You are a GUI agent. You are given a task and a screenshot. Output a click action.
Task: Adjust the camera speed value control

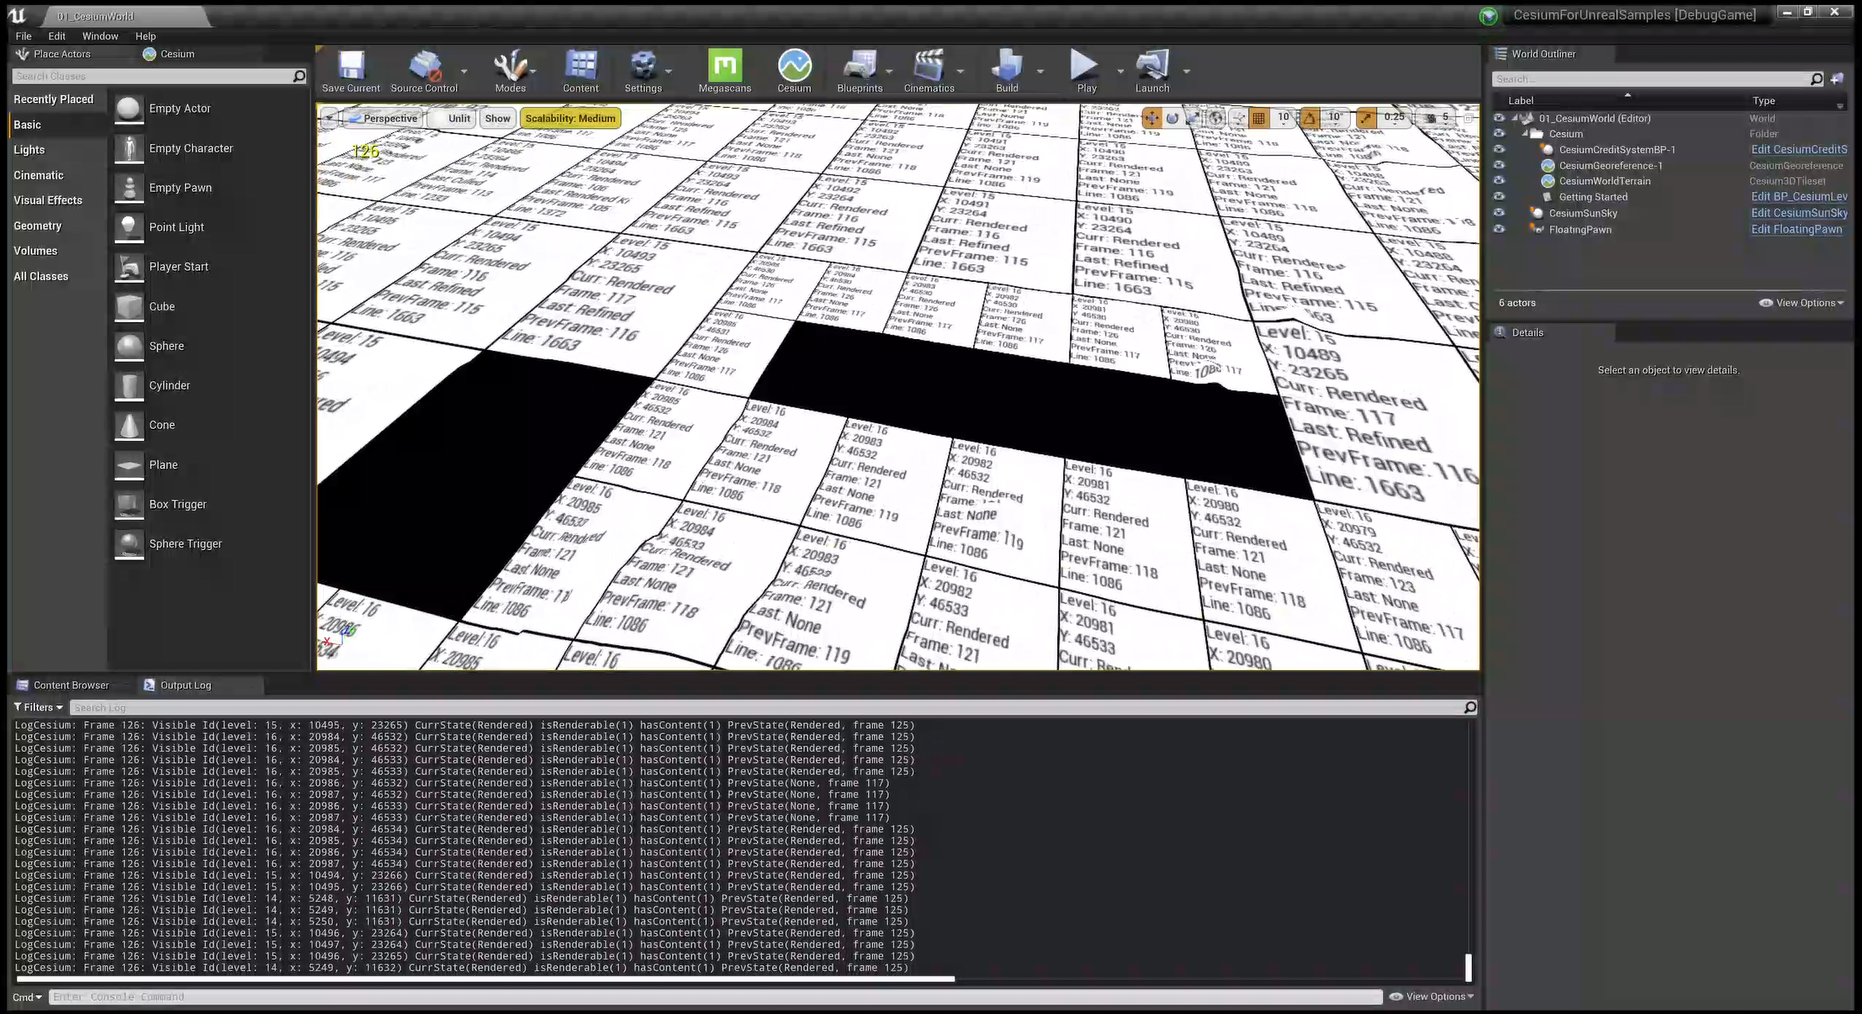pyautogui.click(x=1443, y=117)
